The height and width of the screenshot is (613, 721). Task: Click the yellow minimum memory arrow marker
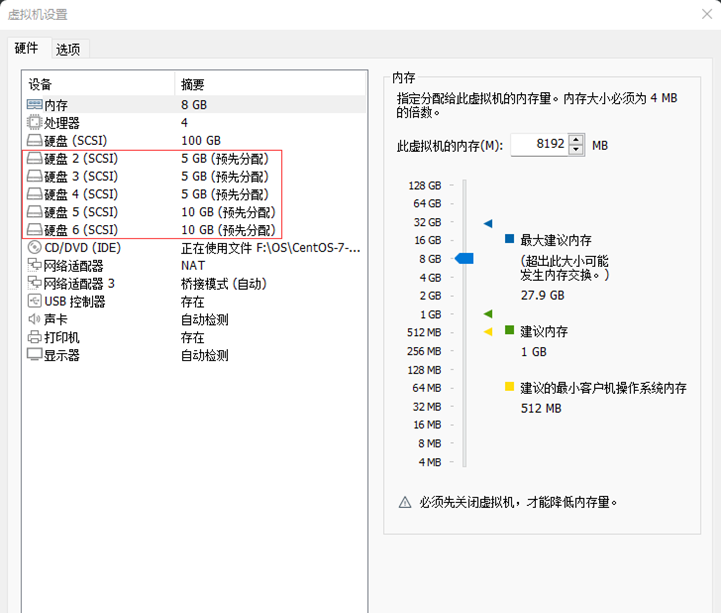pyautogui.click(x=488, y=332)
